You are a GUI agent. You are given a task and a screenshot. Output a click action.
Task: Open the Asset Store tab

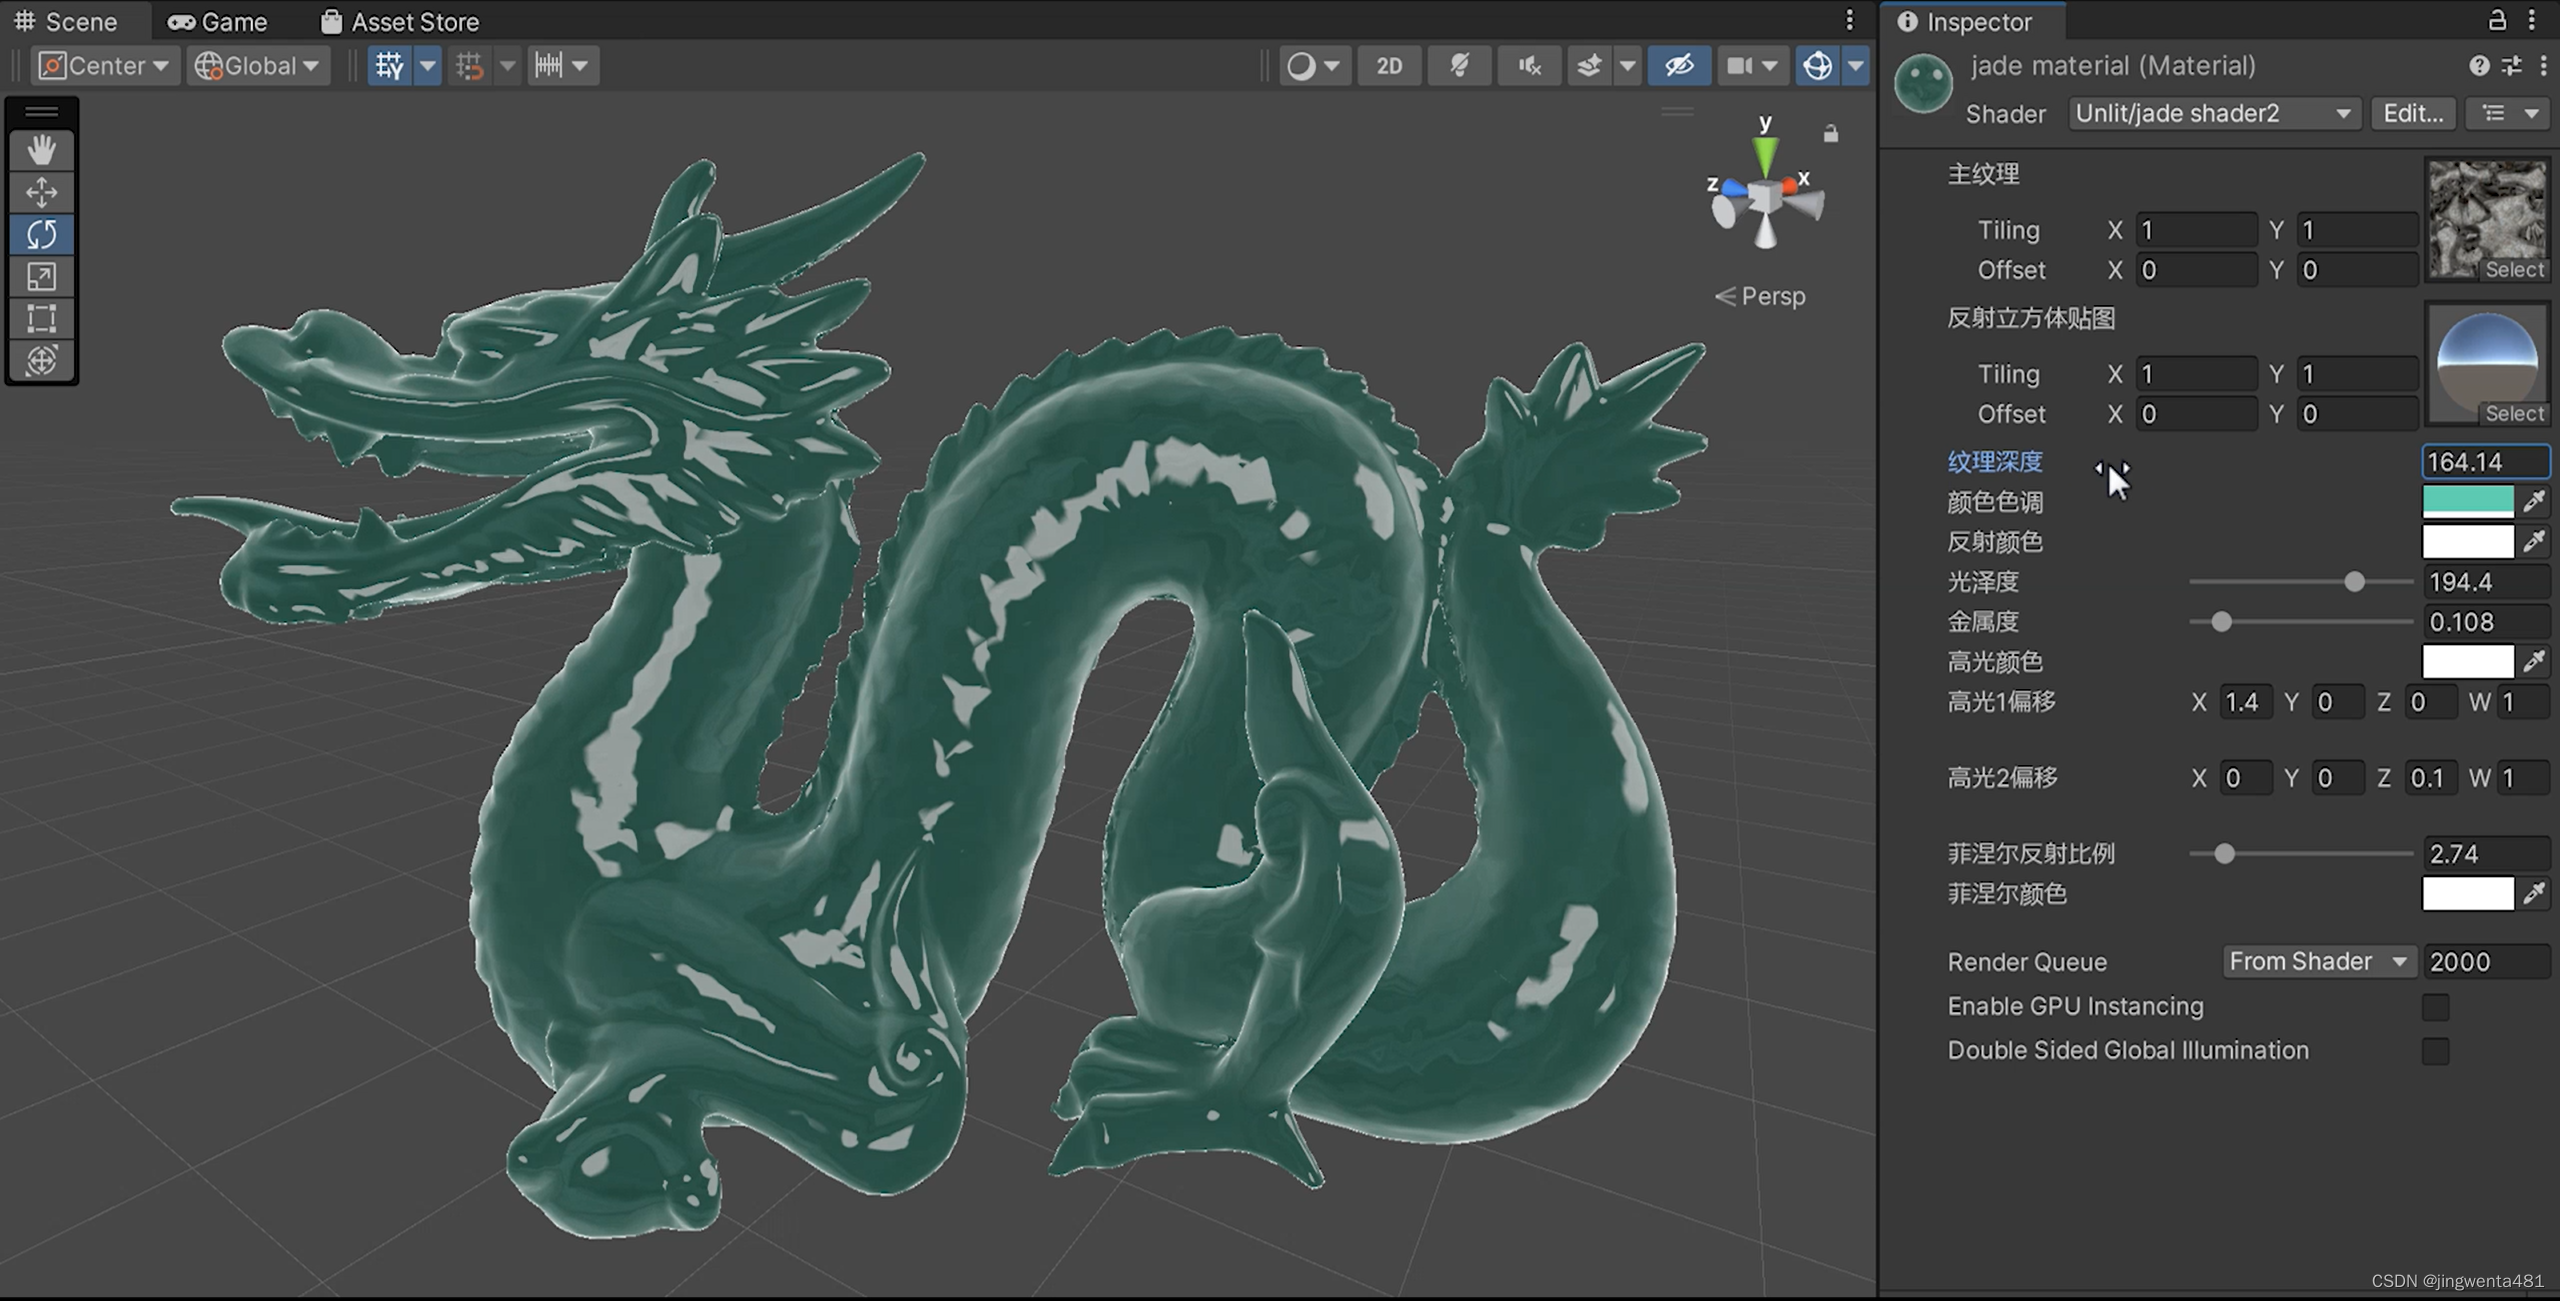400,21
